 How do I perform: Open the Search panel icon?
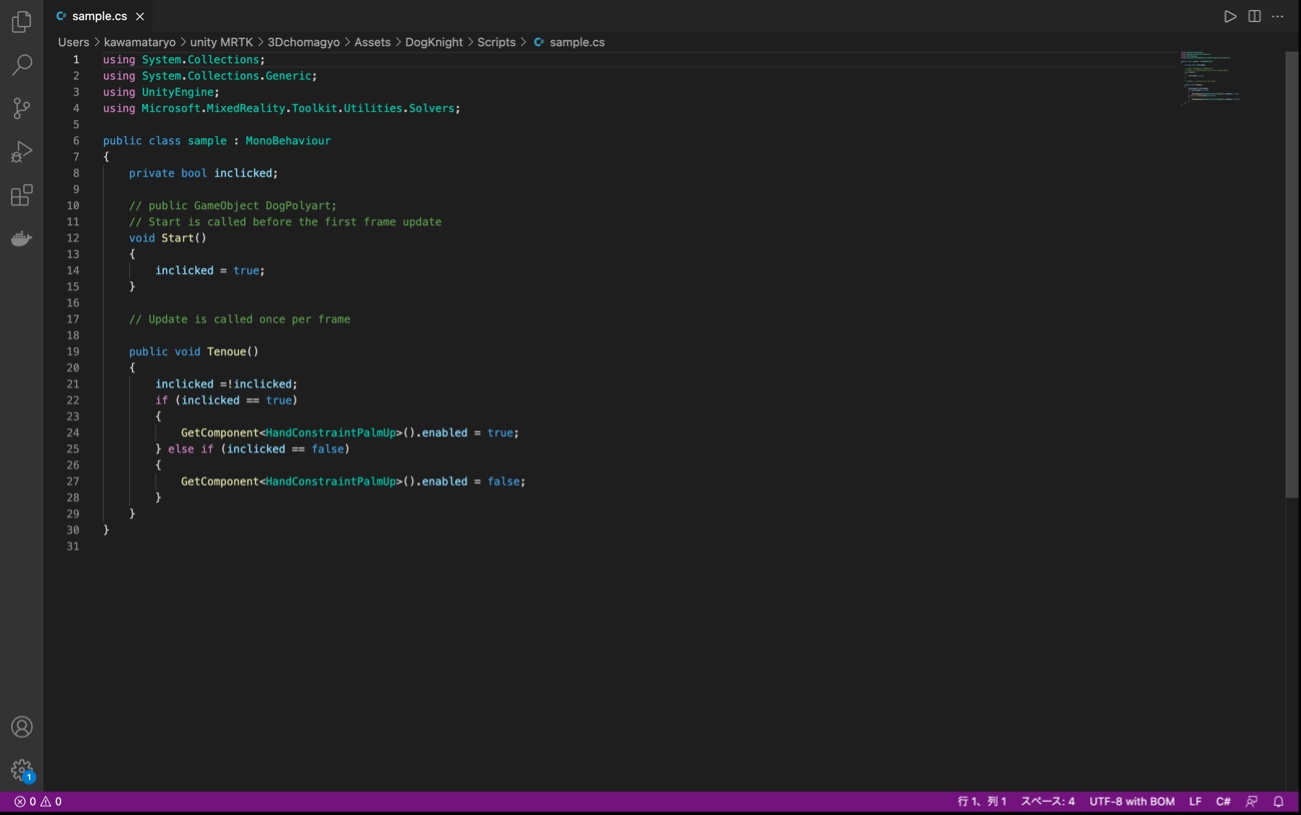[x=21, y=65]
